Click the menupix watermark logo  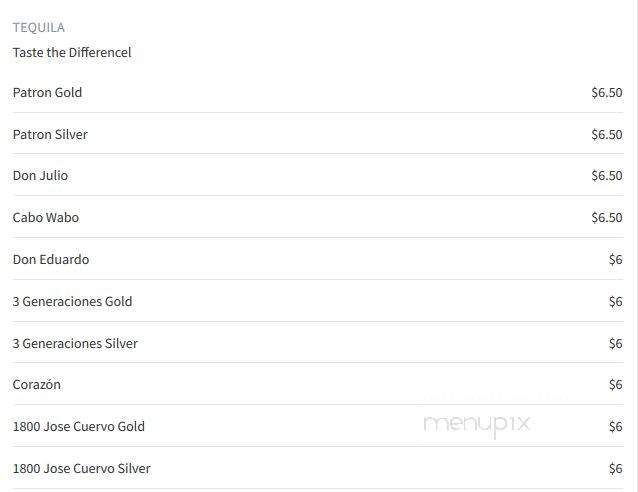pyautogui.click(x=477, y=425)
